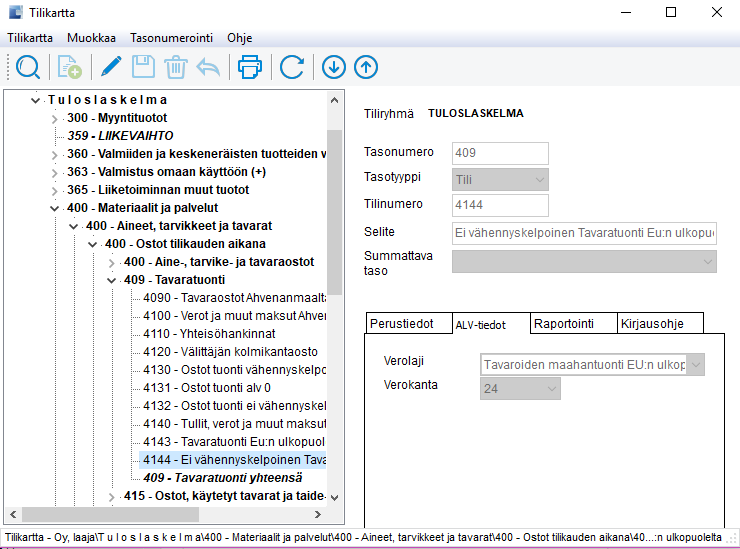Switch to the Kirjausohje tab

(x=660, y=324)
